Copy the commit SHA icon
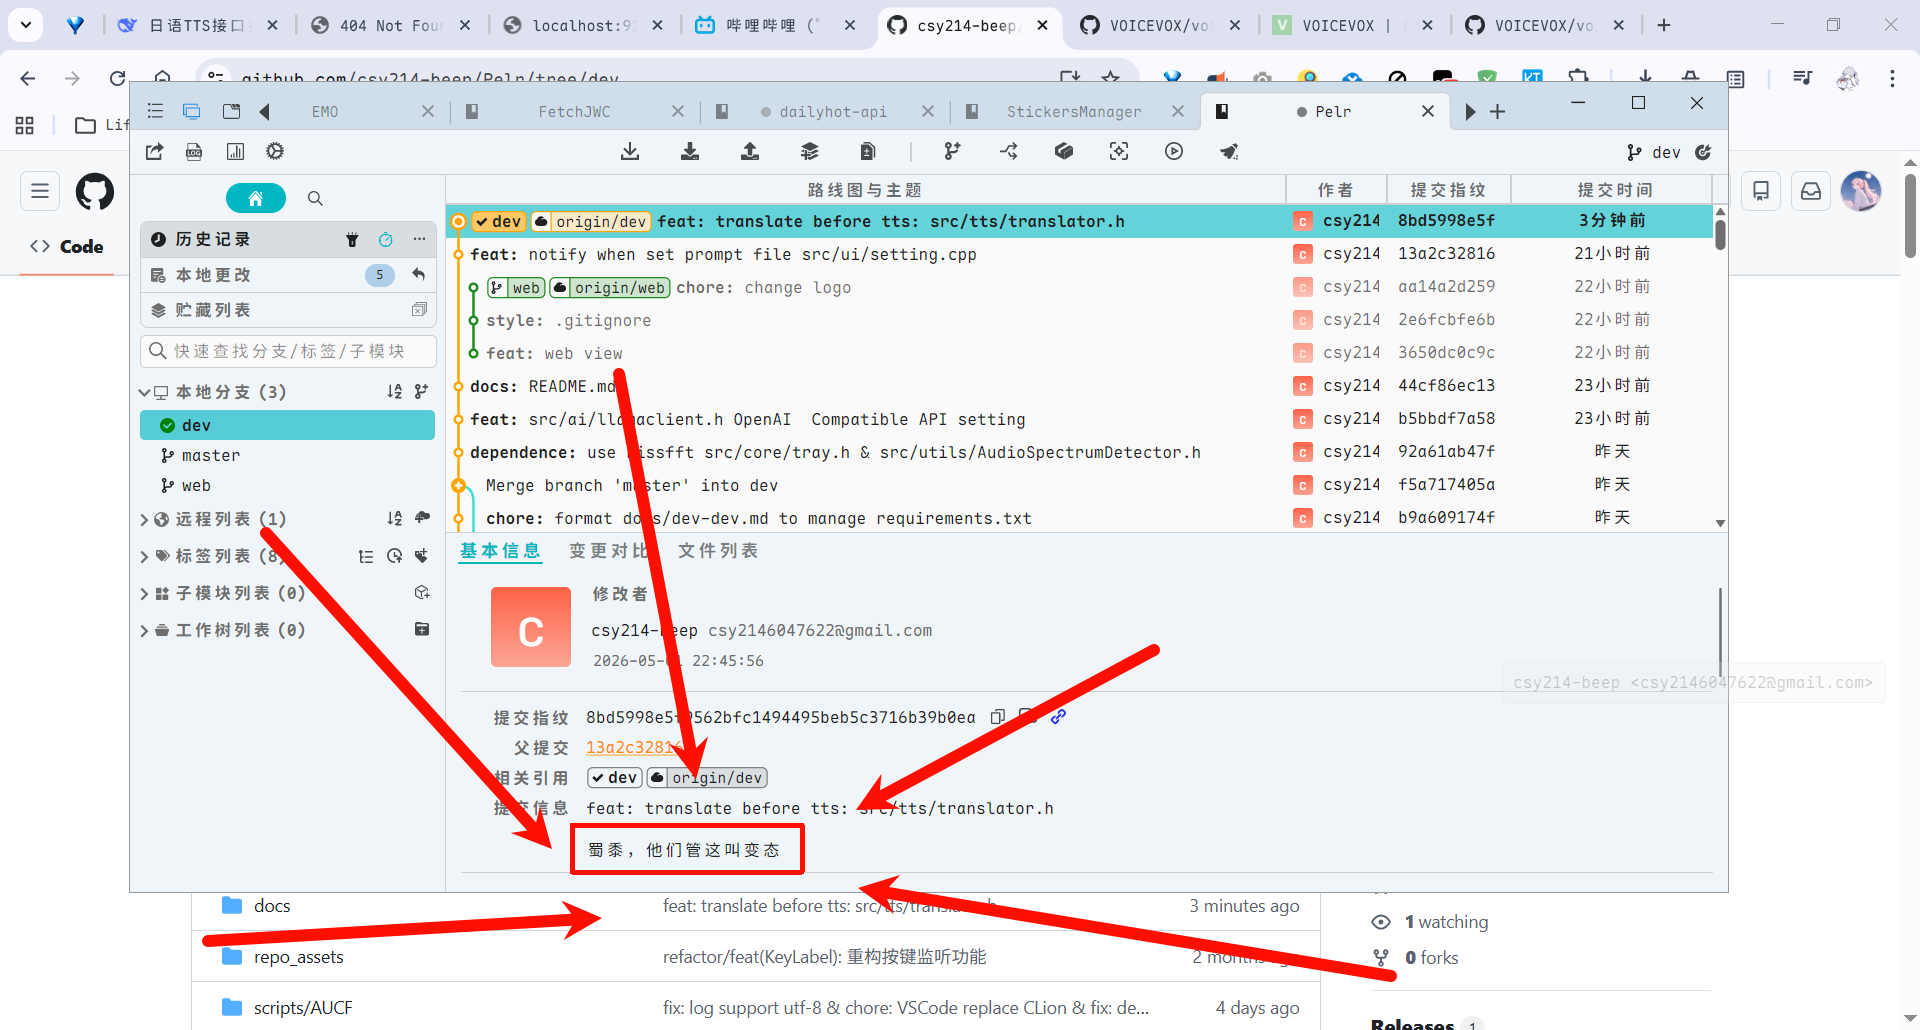Viewport: 1920px width, 1030px height. (997, 717)
